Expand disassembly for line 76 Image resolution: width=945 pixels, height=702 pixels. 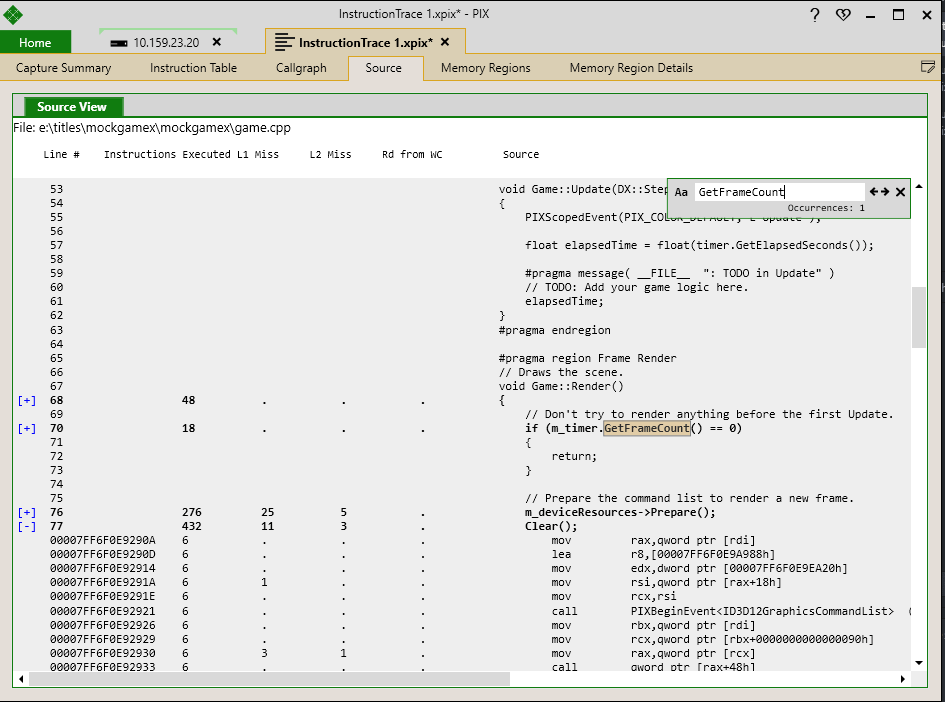click(27, 513)
